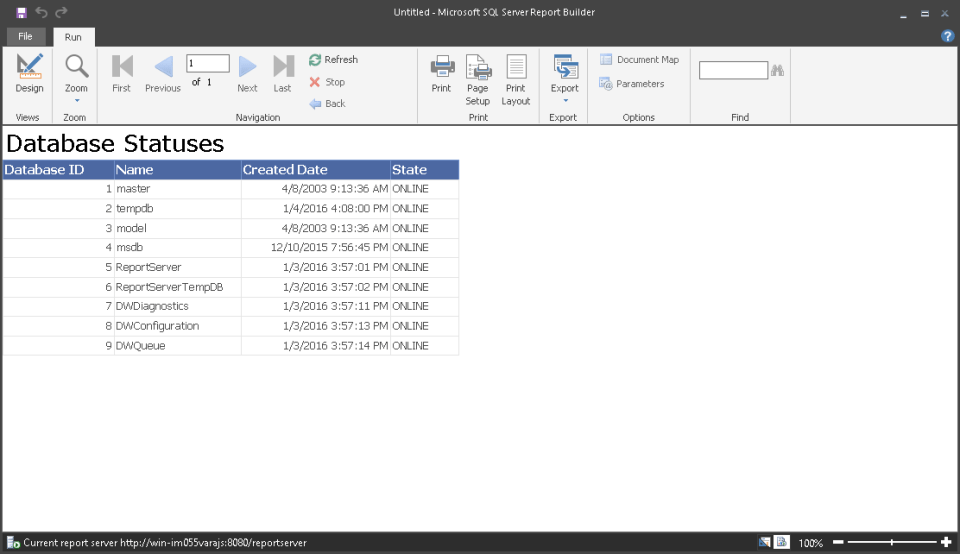Toggle the Parameters pane
The width and height of the screenshot is (960, 554).
click(631, 84)
